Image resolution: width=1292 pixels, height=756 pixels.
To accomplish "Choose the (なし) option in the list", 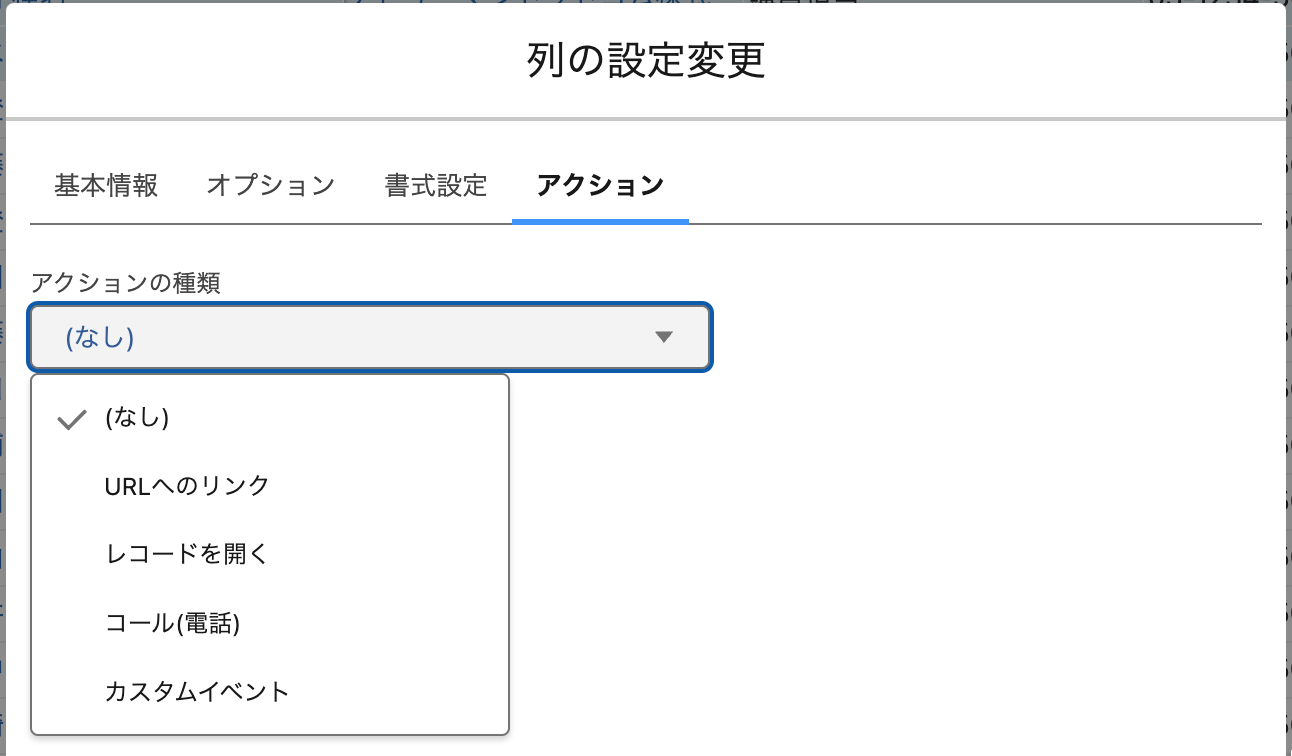I will click(x=137, y=419).
